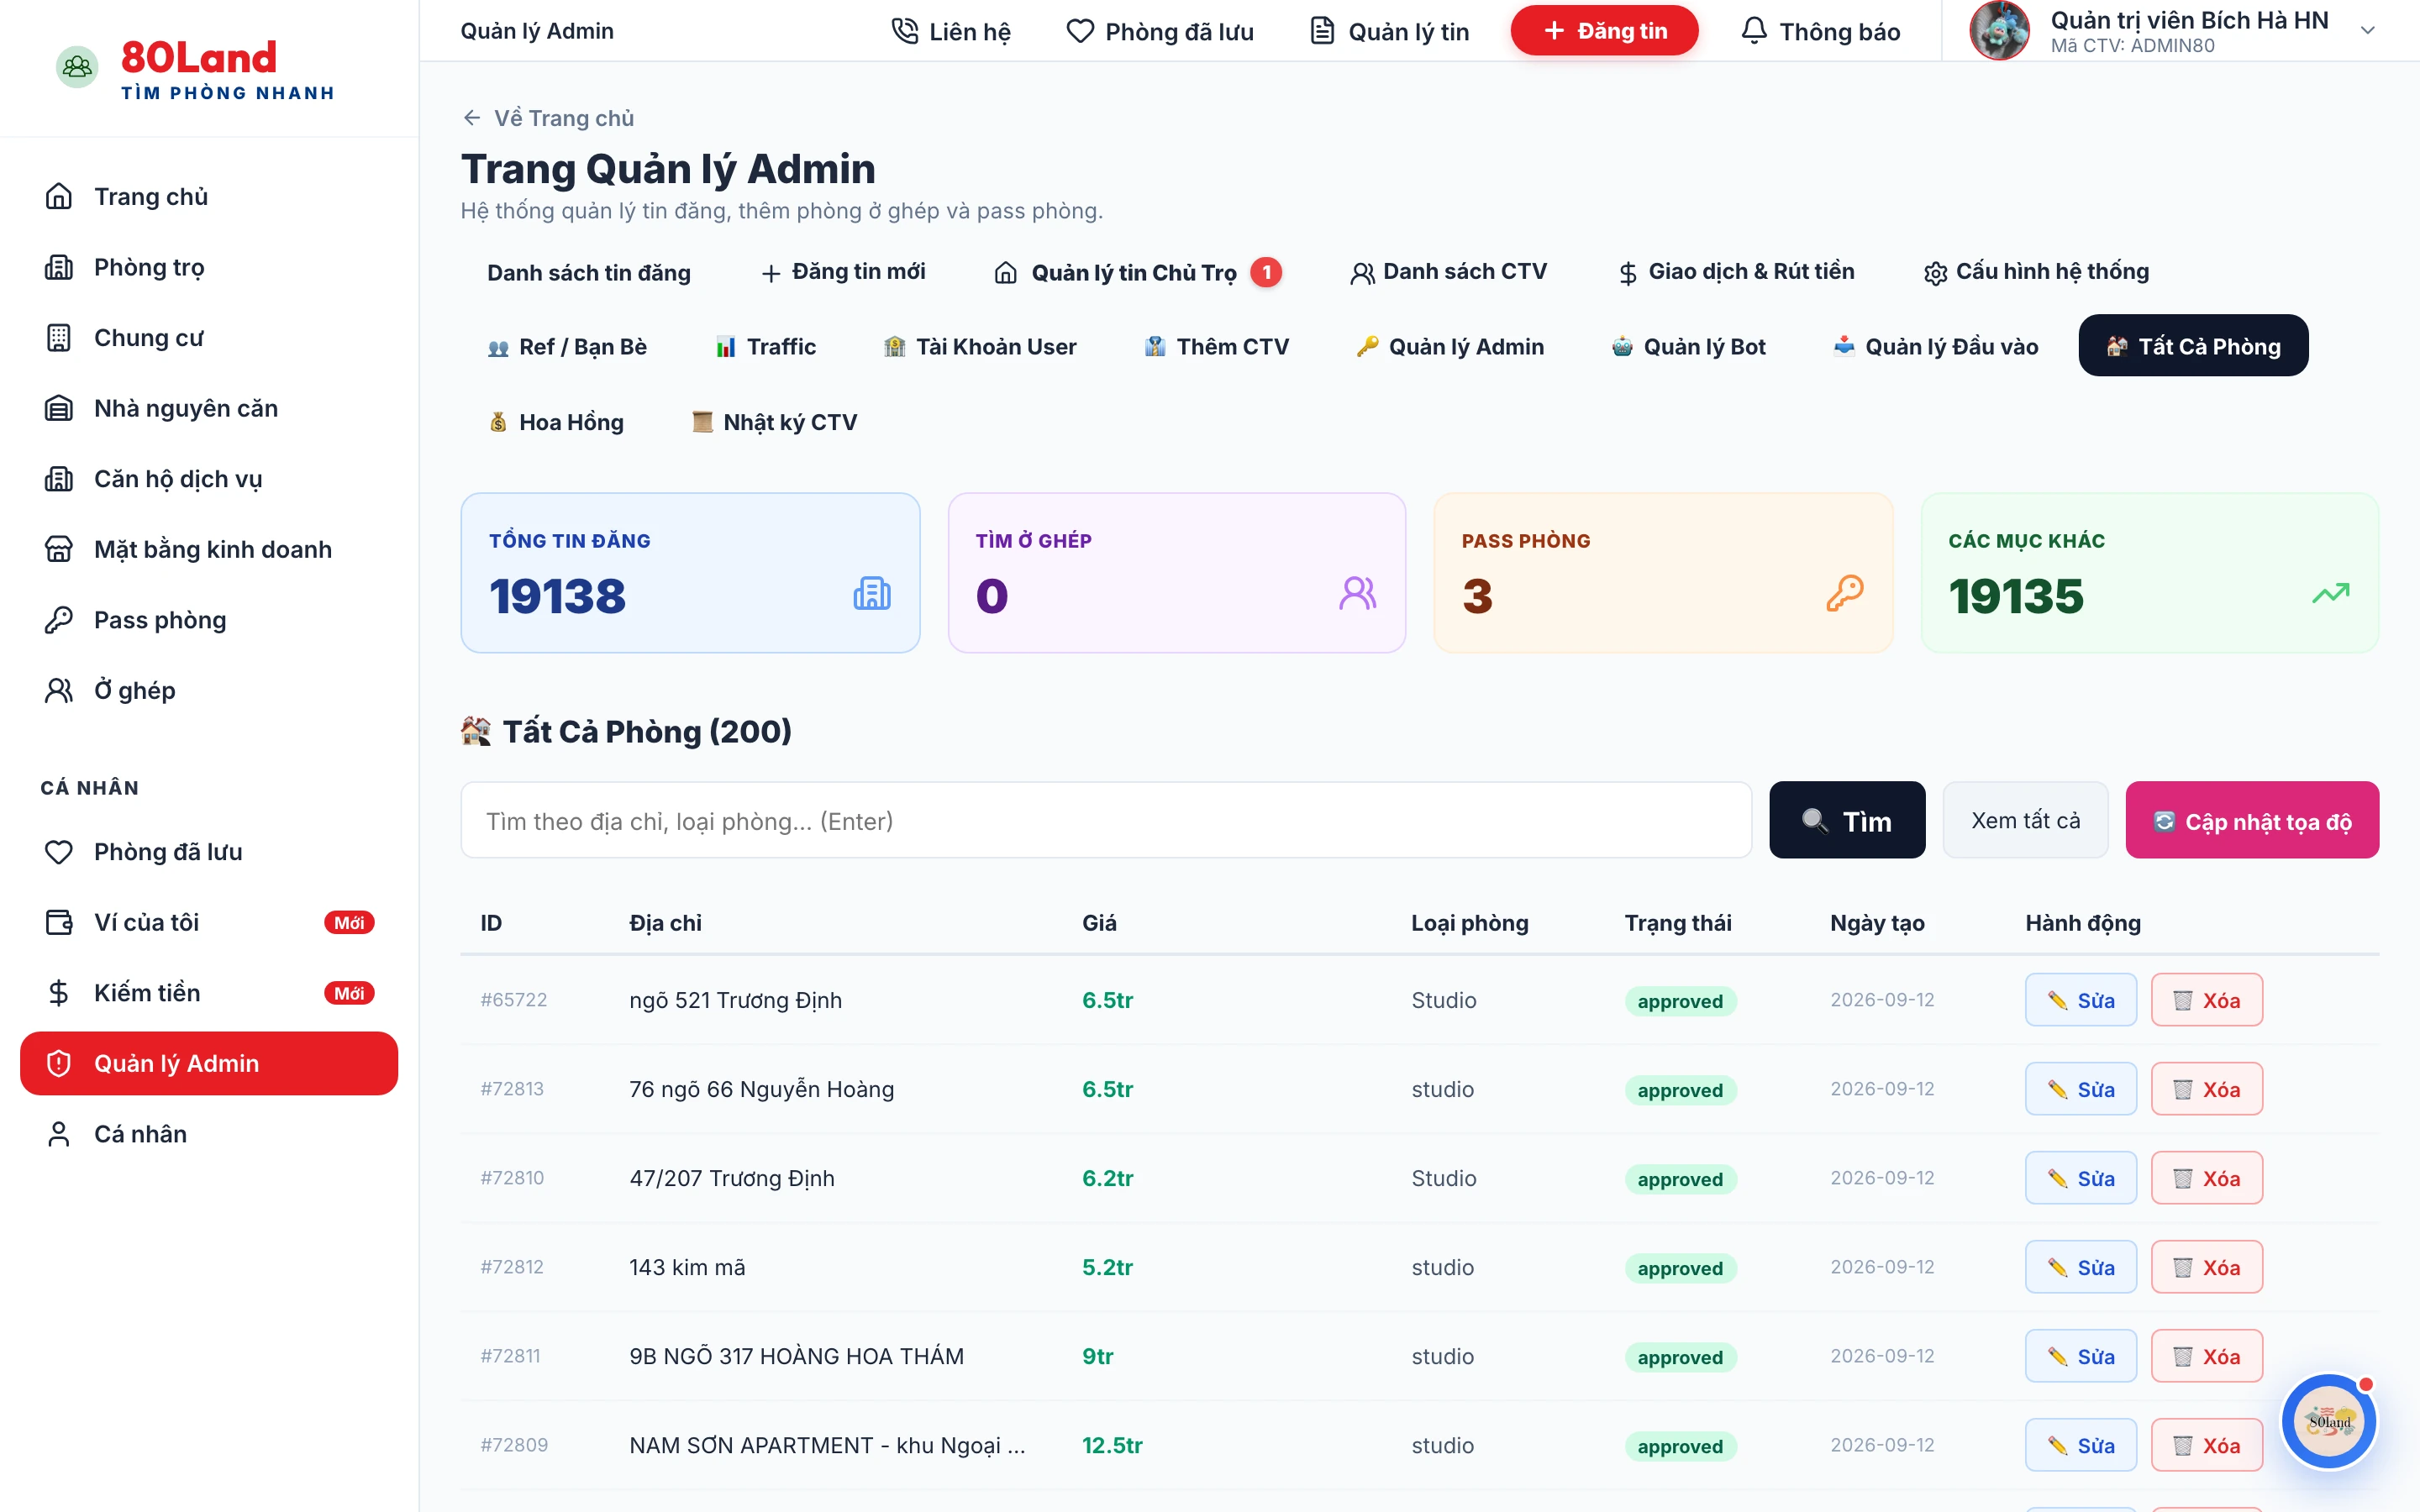This screenshot has height=1512, width=2420.
Task: Click people icon in Tìm ở ghép card
Action: pos(1358,594)
